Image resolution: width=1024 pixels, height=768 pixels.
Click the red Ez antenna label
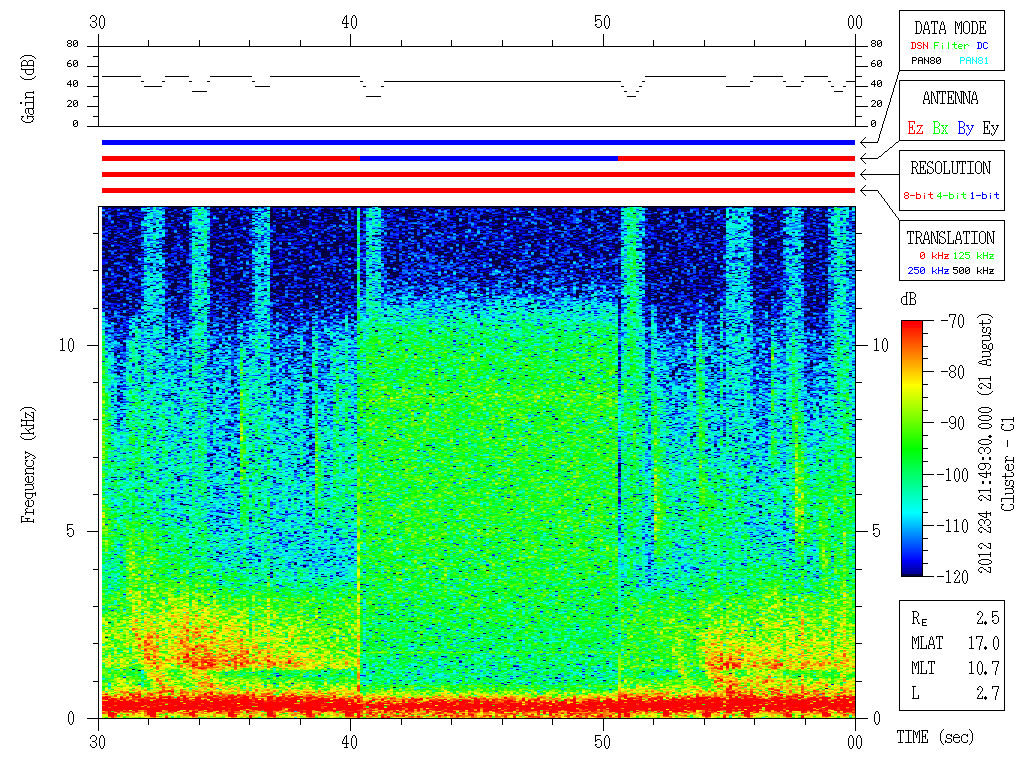pyautogui.click(x=915, y=128)
